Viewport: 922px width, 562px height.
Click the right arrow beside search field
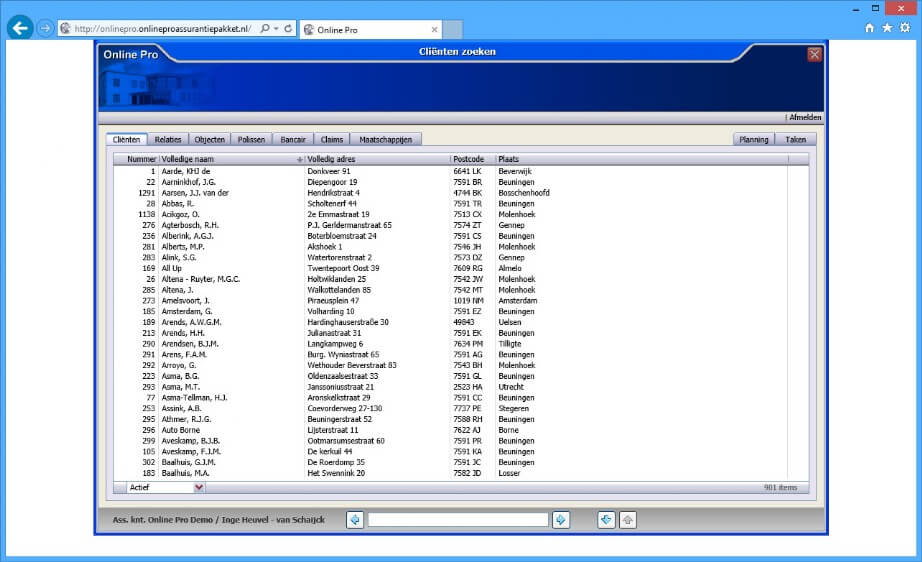pyautogui.click(x=560, y=520)
